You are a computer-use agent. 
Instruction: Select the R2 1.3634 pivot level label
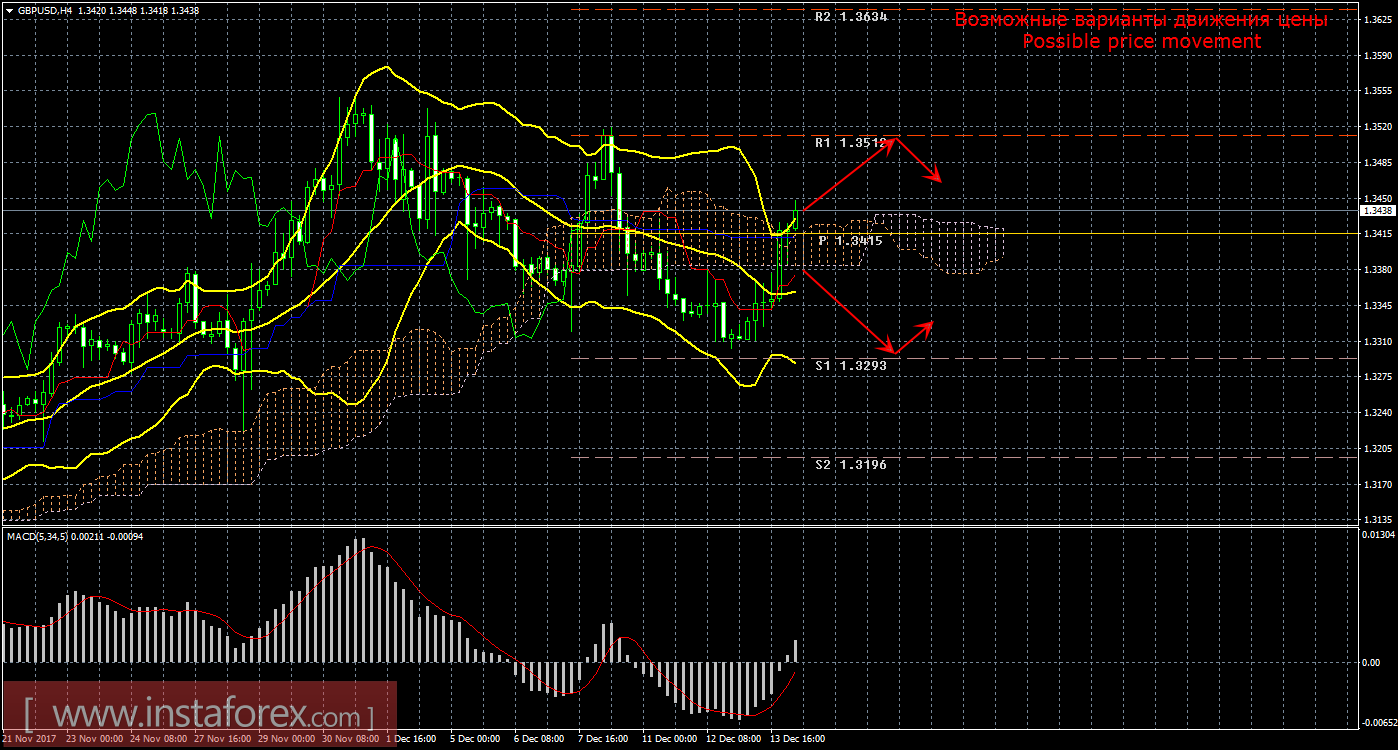click(x=850, y=17)
